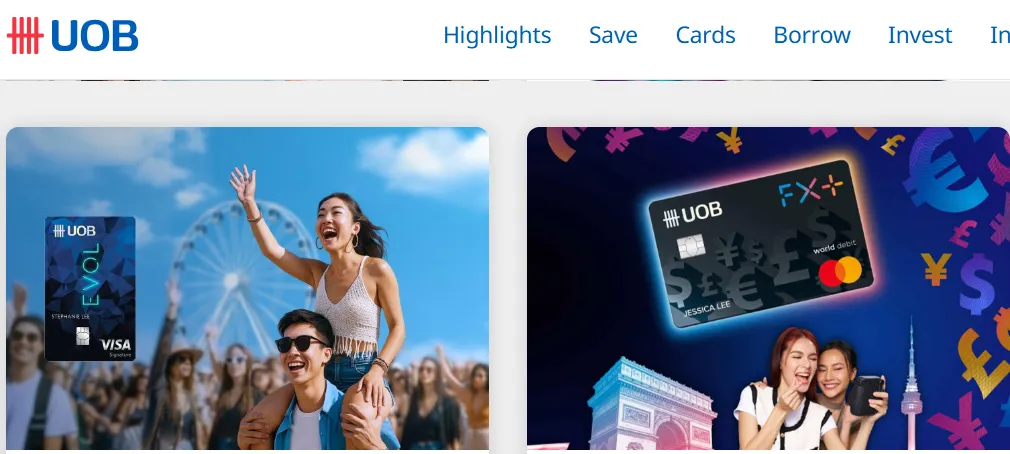Screen dimensions: 1010x454
Task: Click the black UOB FX+ debit card
Action: click(761, 243)
